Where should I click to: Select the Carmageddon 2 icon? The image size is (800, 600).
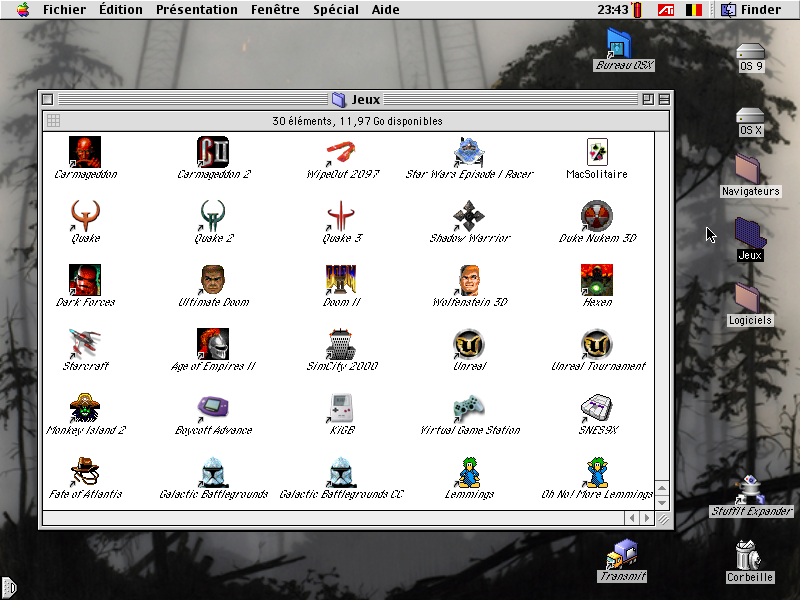coord(213,152)
